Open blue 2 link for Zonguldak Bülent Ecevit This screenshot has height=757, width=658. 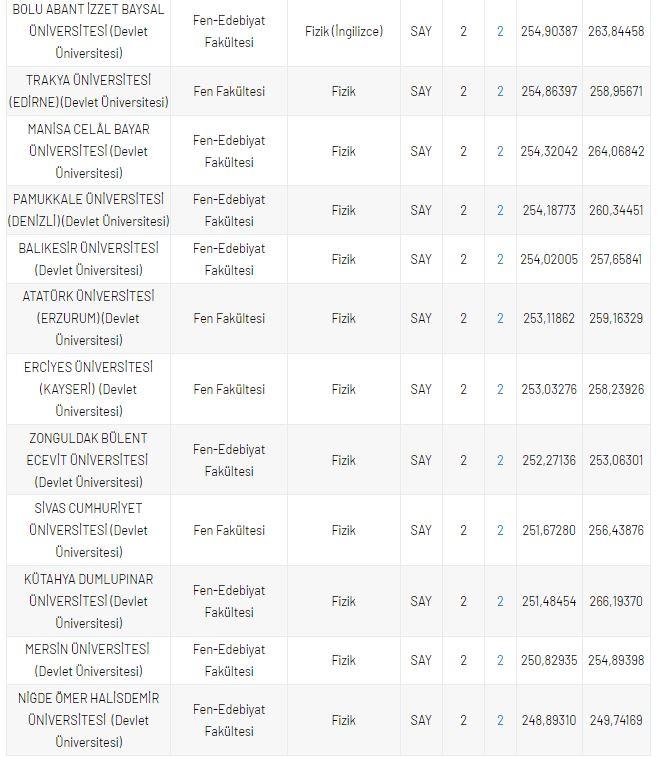pos(500,460)
